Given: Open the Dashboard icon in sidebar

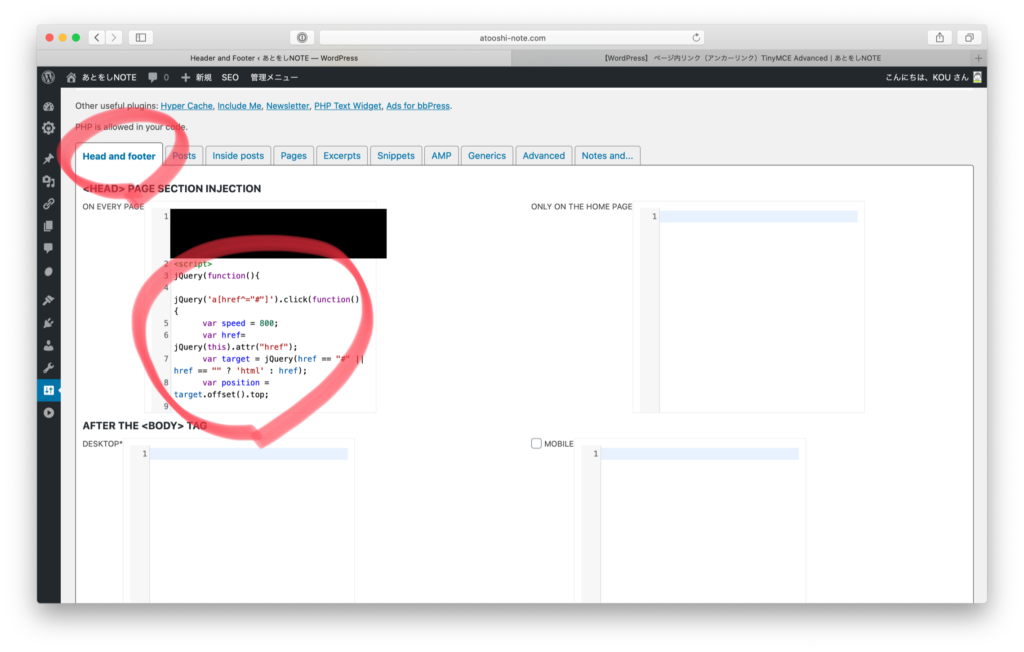Looking at the screenshot, I should (x=48, y=106).
